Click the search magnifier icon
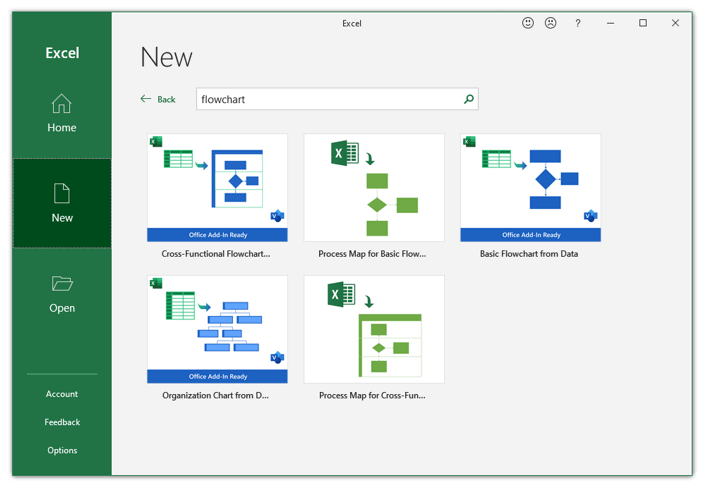 point(469,99)
